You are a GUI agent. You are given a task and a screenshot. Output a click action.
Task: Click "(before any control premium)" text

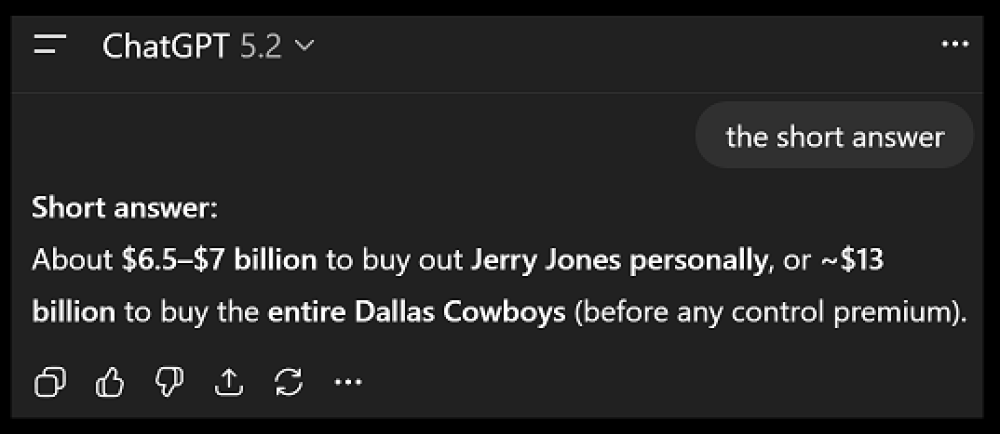(x=771, y=312)
